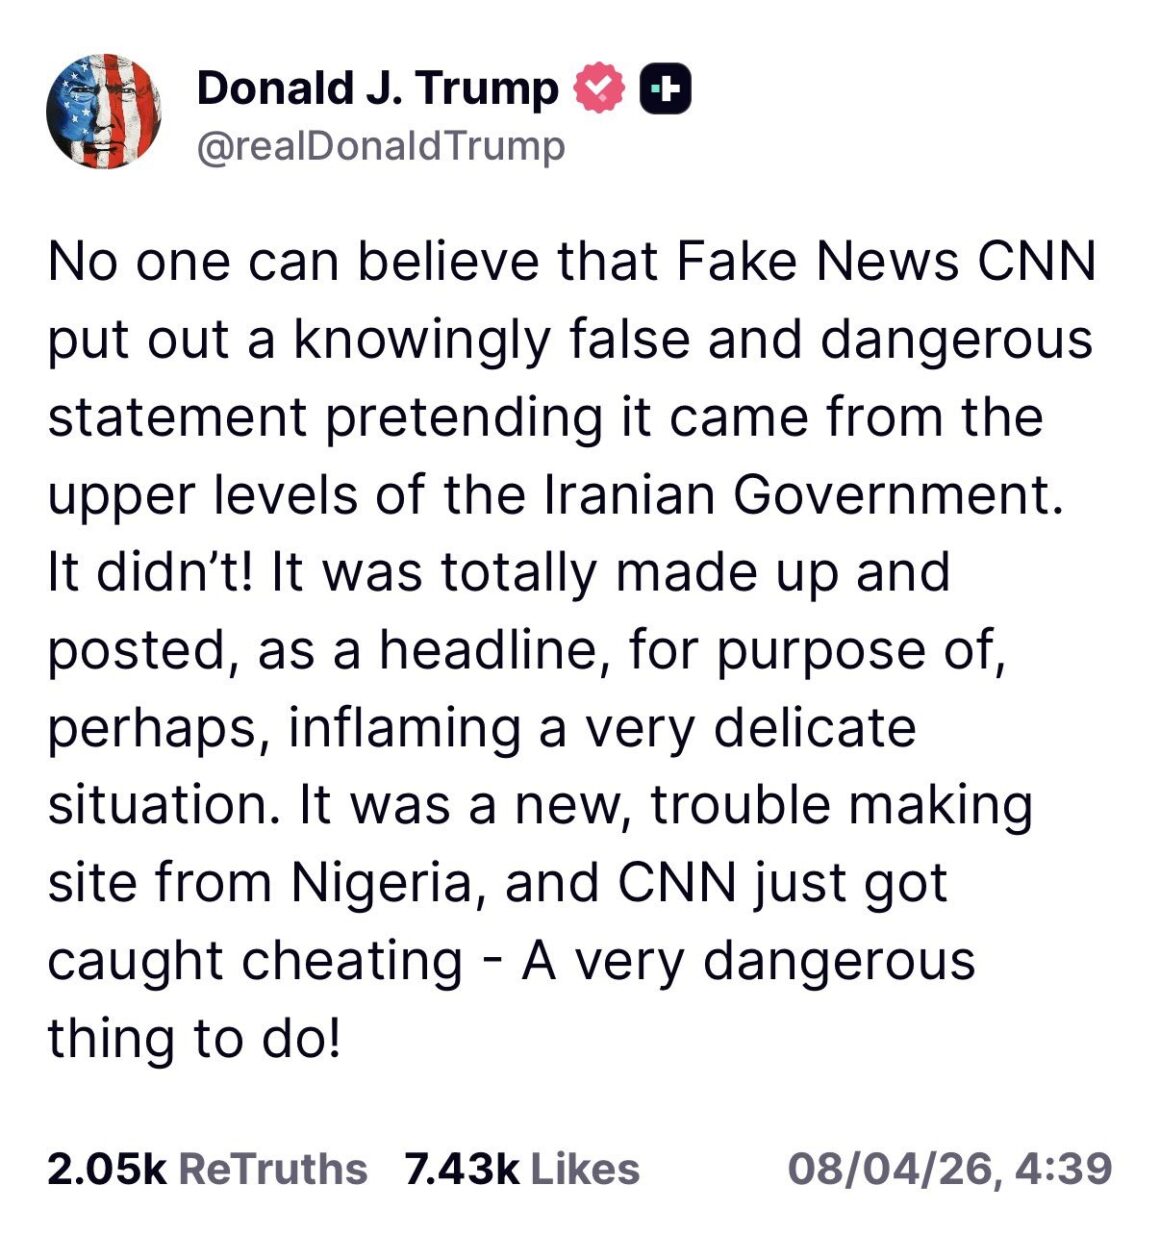Click the display name Donald J. Trump

(x=378, y=87)
